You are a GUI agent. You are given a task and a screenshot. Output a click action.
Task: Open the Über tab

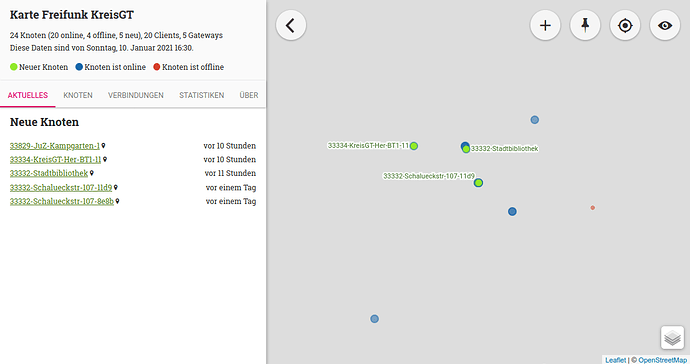click(x=249, y=95)
